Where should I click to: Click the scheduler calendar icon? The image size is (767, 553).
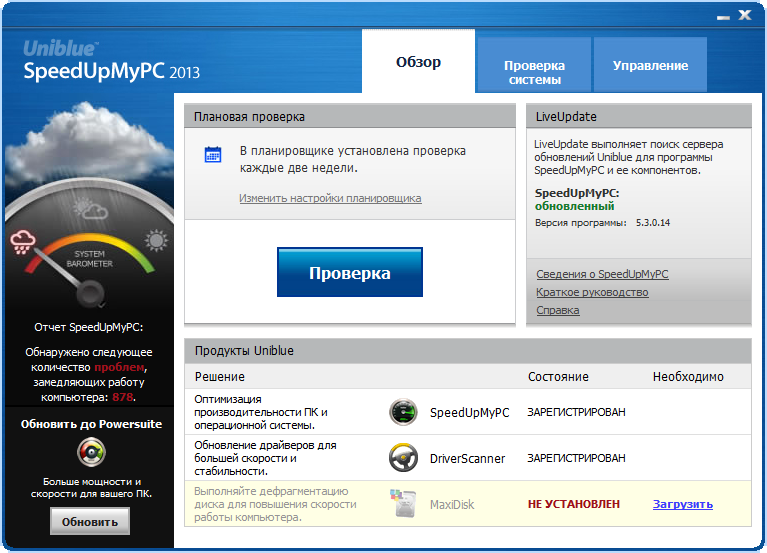[x=213, y=155]
